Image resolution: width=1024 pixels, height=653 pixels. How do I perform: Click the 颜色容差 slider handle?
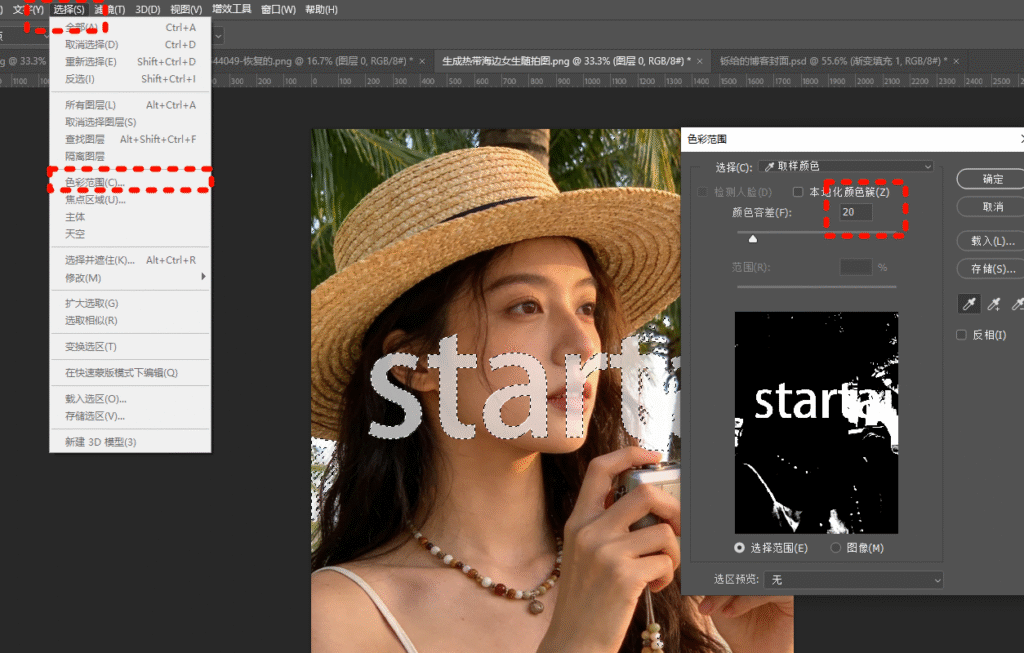(x=753, y=238)
